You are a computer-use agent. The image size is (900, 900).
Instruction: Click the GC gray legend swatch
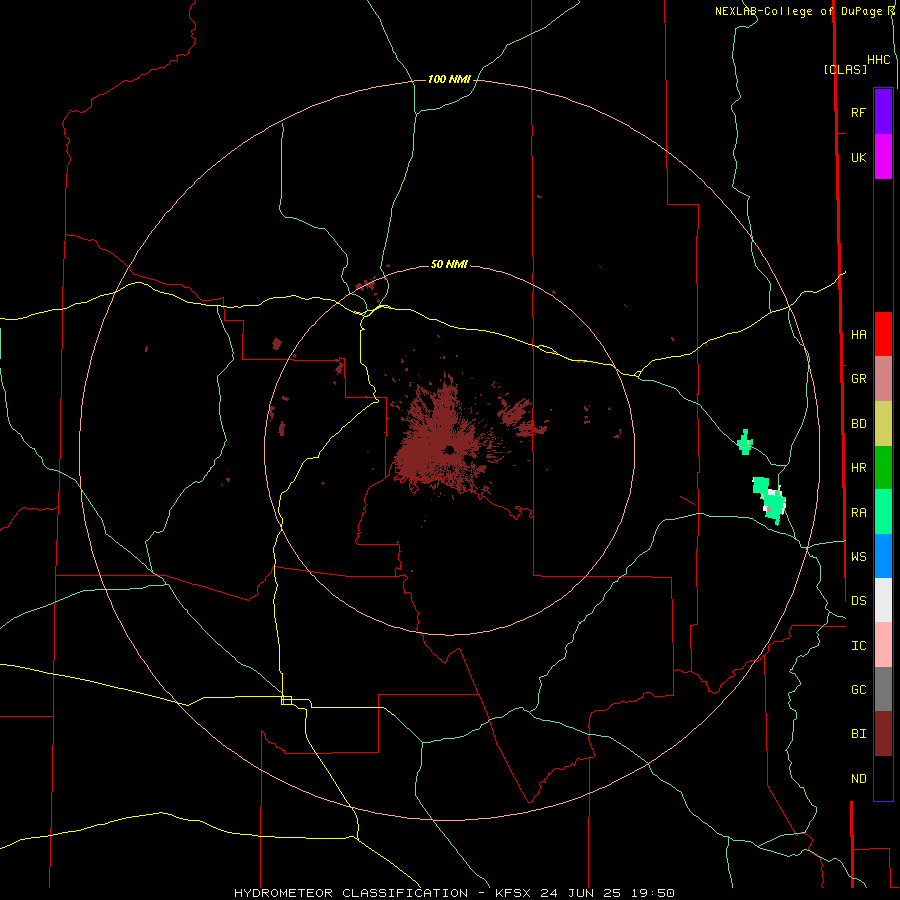883,689
